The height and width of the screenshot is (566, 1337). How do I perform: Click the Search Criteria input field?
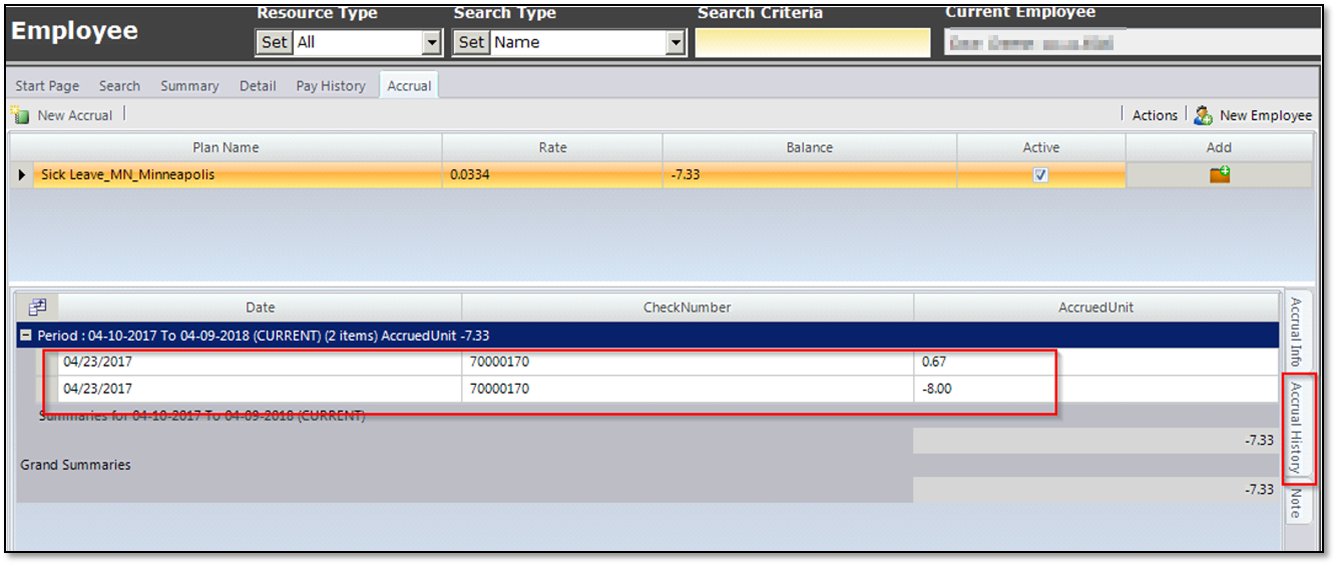(812, 42)
